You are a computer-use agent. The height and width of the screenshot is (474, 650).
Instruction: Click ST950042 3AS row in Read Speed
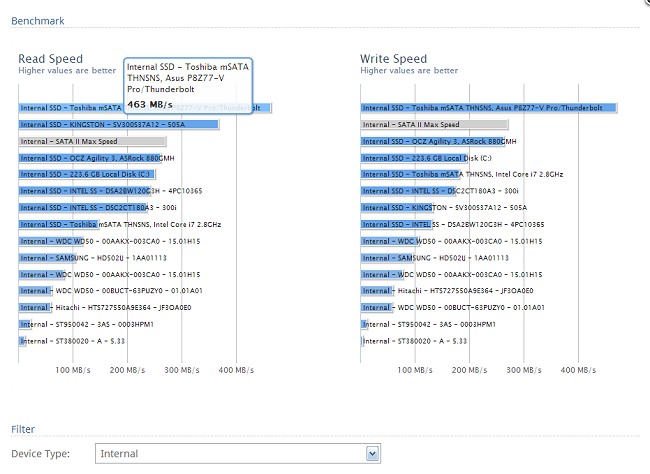(x=86, y=324)
